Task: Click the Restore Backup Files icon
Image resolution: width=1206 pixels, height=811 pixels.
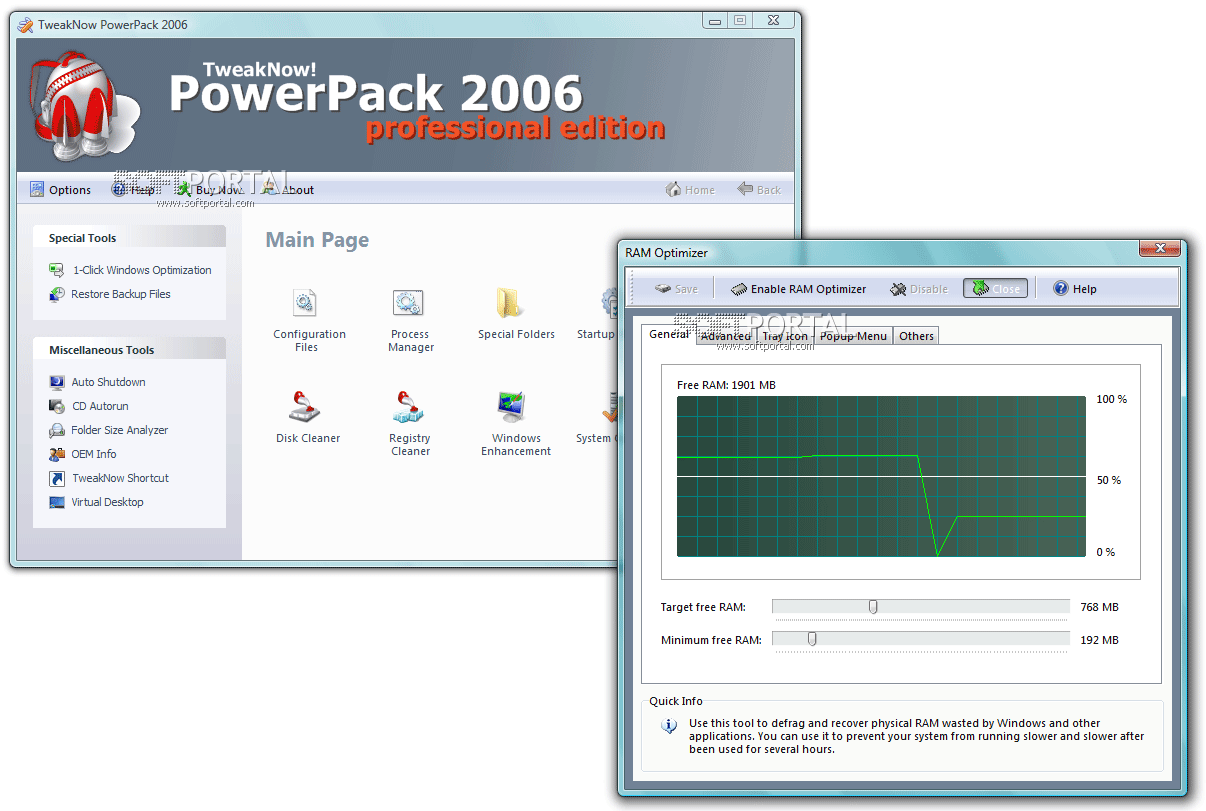Action: (x=57, y=294)
